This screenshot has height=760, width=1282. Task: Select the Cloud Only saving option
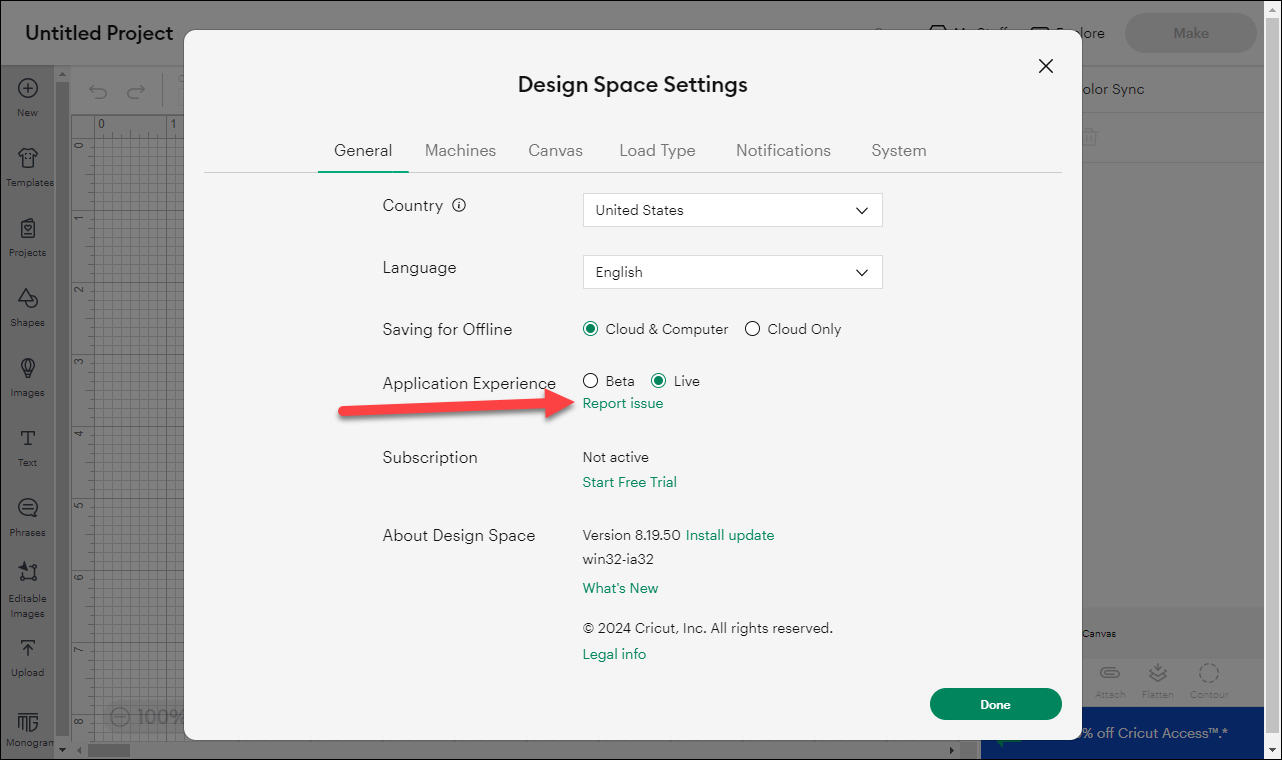click(753, 329)
